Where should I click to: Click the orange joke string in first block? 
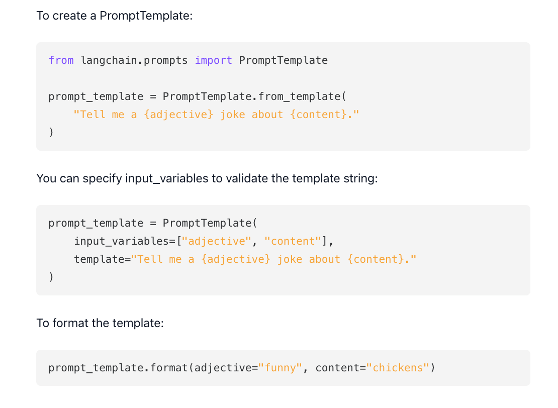216,114
